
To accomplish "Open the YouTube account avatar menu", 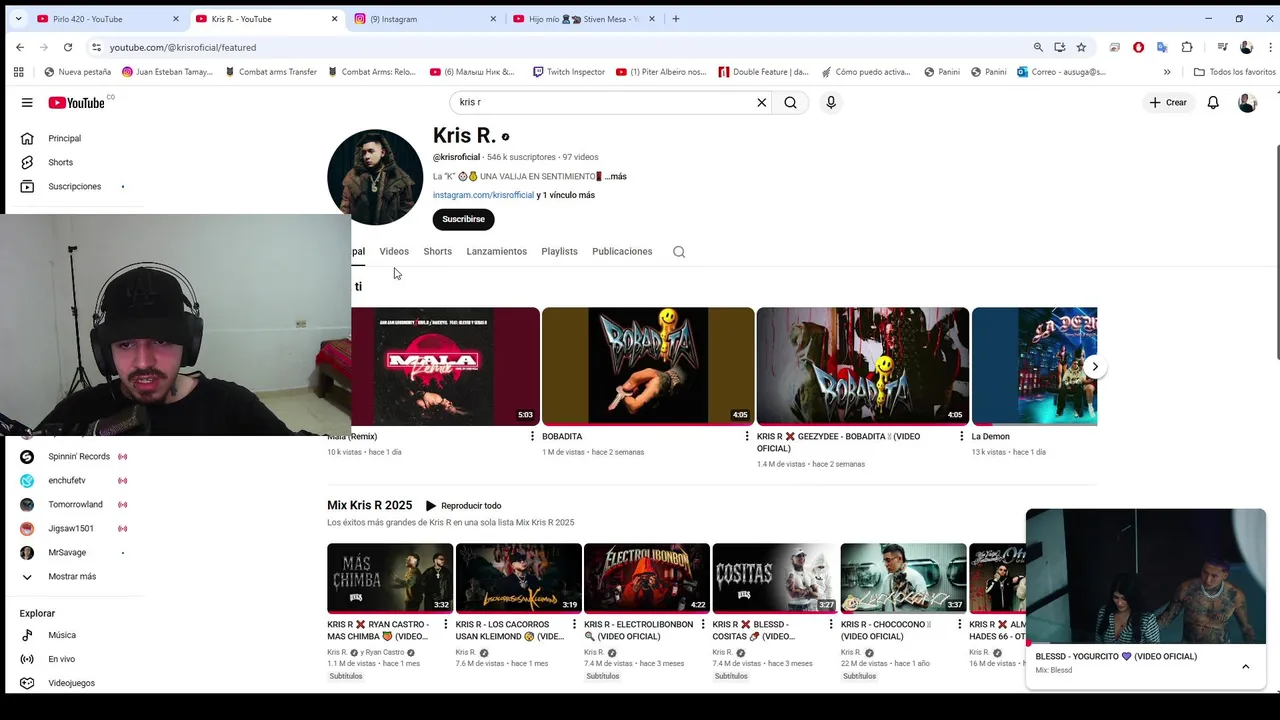I will [1247, 103].
